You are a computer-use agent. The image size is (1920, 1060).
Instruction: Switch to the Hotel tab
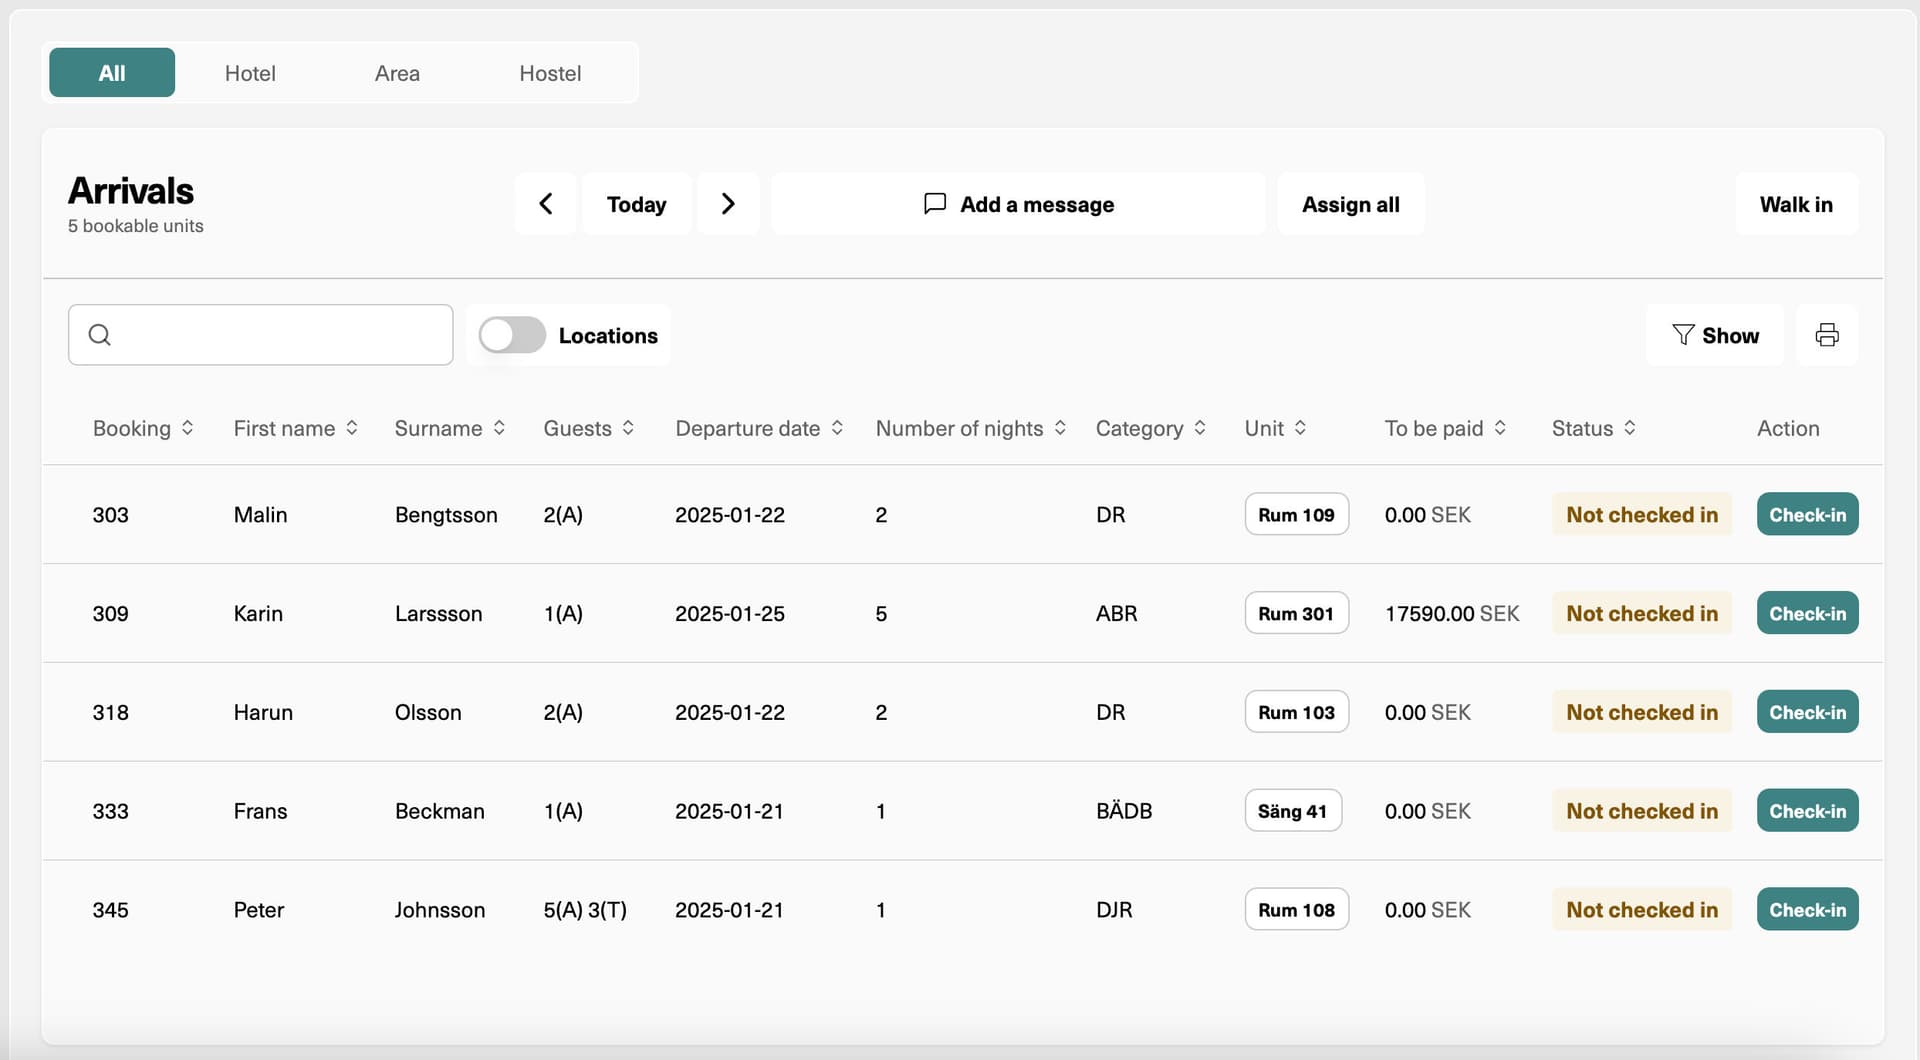coord(250,73)
